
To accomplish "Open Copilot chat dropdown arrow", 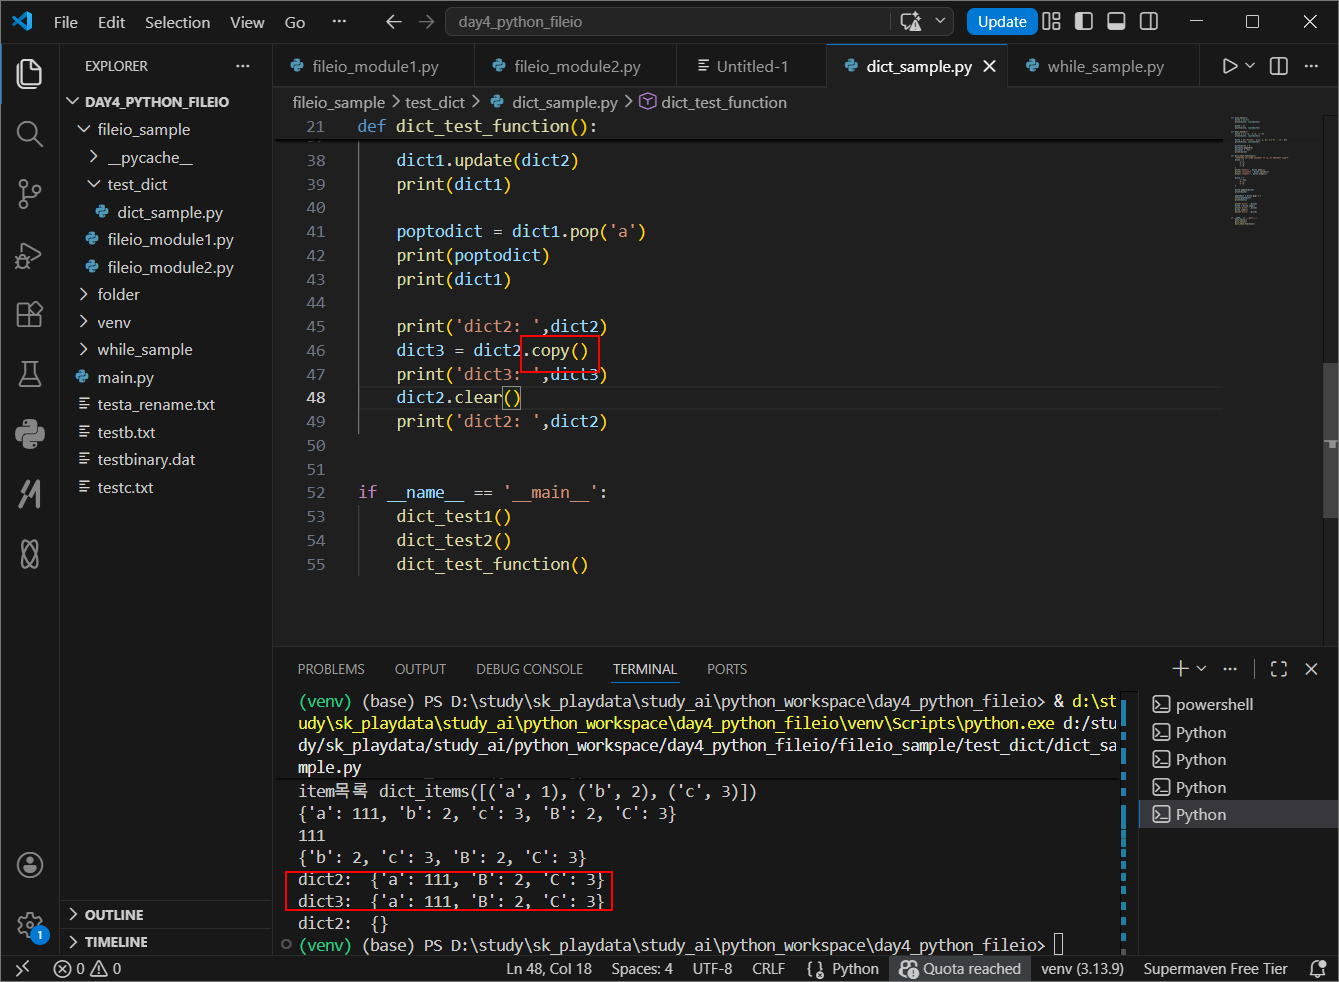I will [940, 21].
